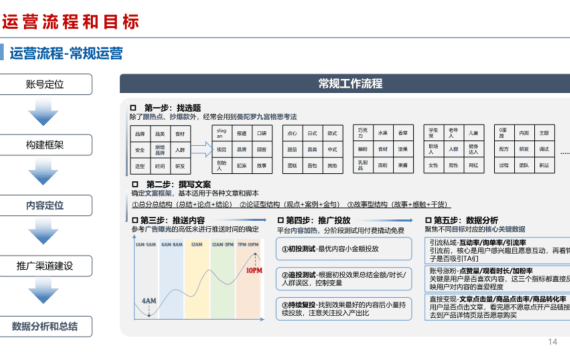Screen dimensions: 570x360
Task: Click the 运营流程和目标 red title
Action: tap(71, 21)
